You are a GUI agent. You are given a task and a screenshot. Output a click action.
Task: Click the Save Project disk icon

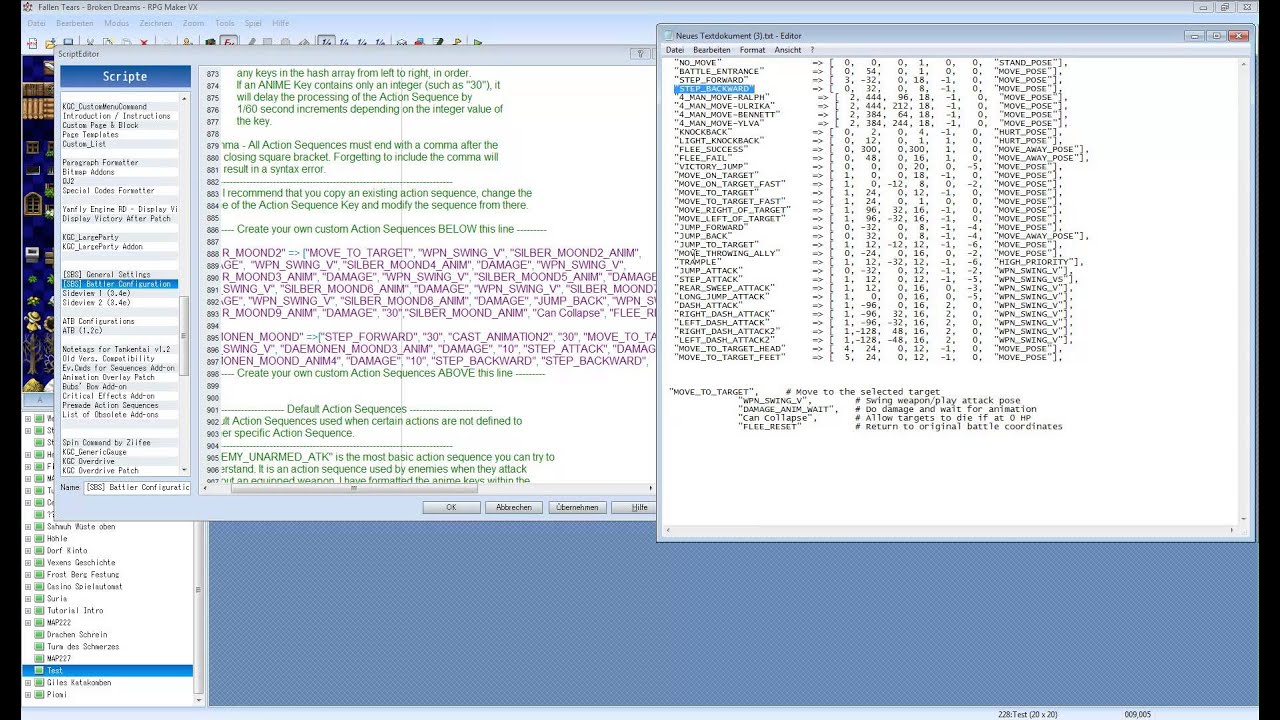tap(68, 43)
